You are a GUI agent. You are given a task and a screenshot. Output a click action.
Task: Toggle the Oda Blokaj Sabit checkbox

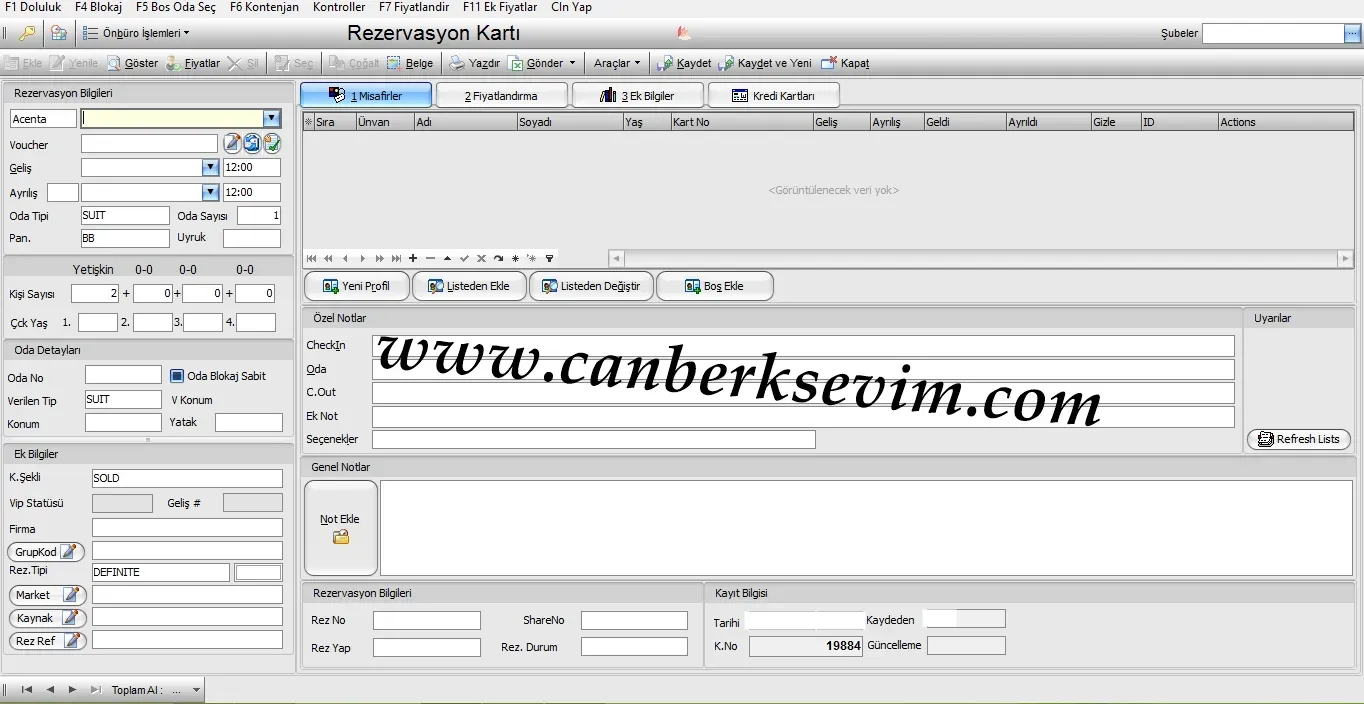(x=177, y=376)
